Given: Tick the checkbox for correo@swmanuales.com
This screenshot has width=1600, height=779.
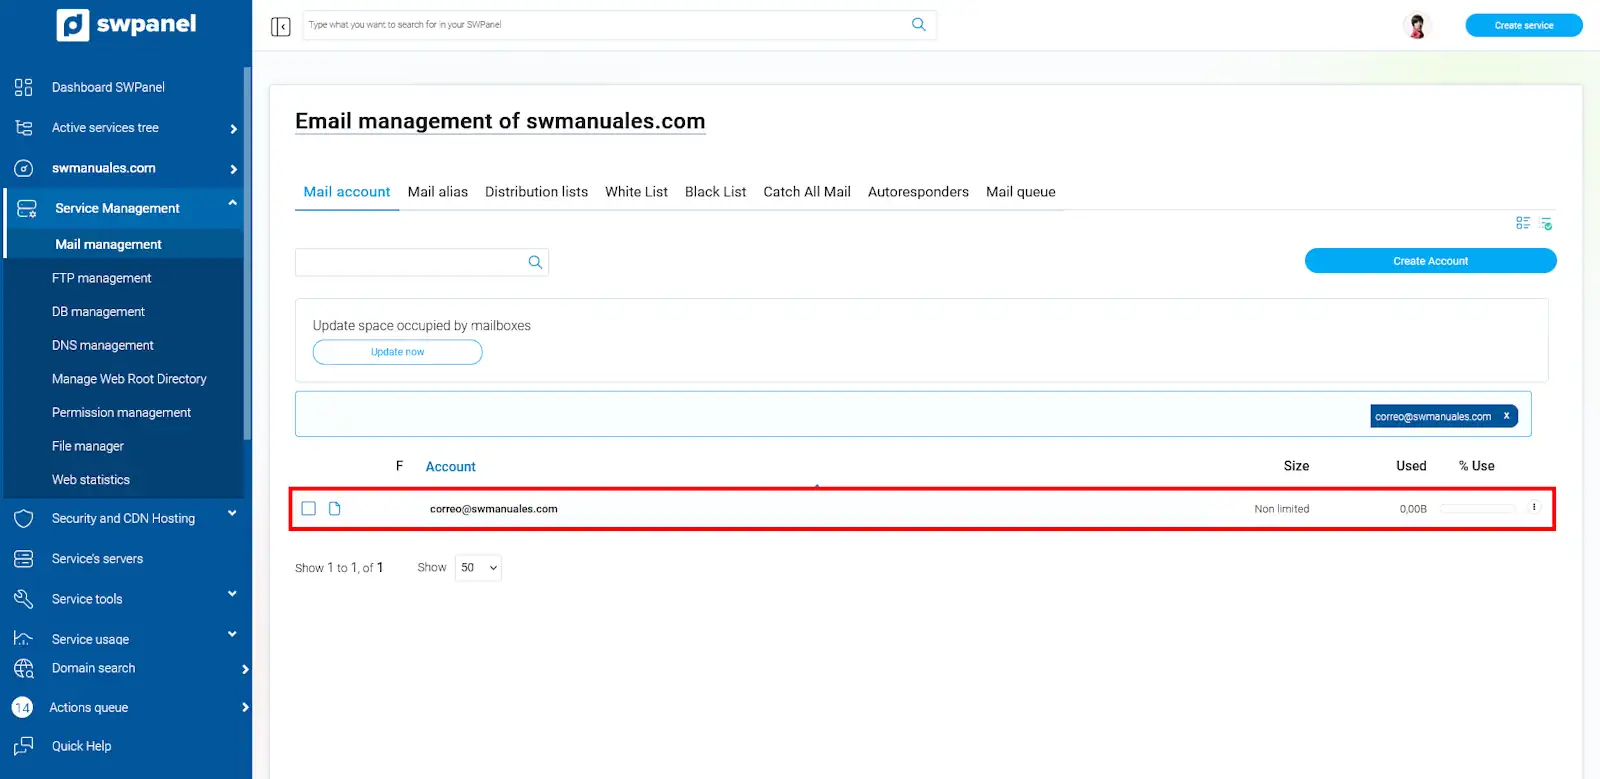Looking at the screenshot, I should [309, 508].
